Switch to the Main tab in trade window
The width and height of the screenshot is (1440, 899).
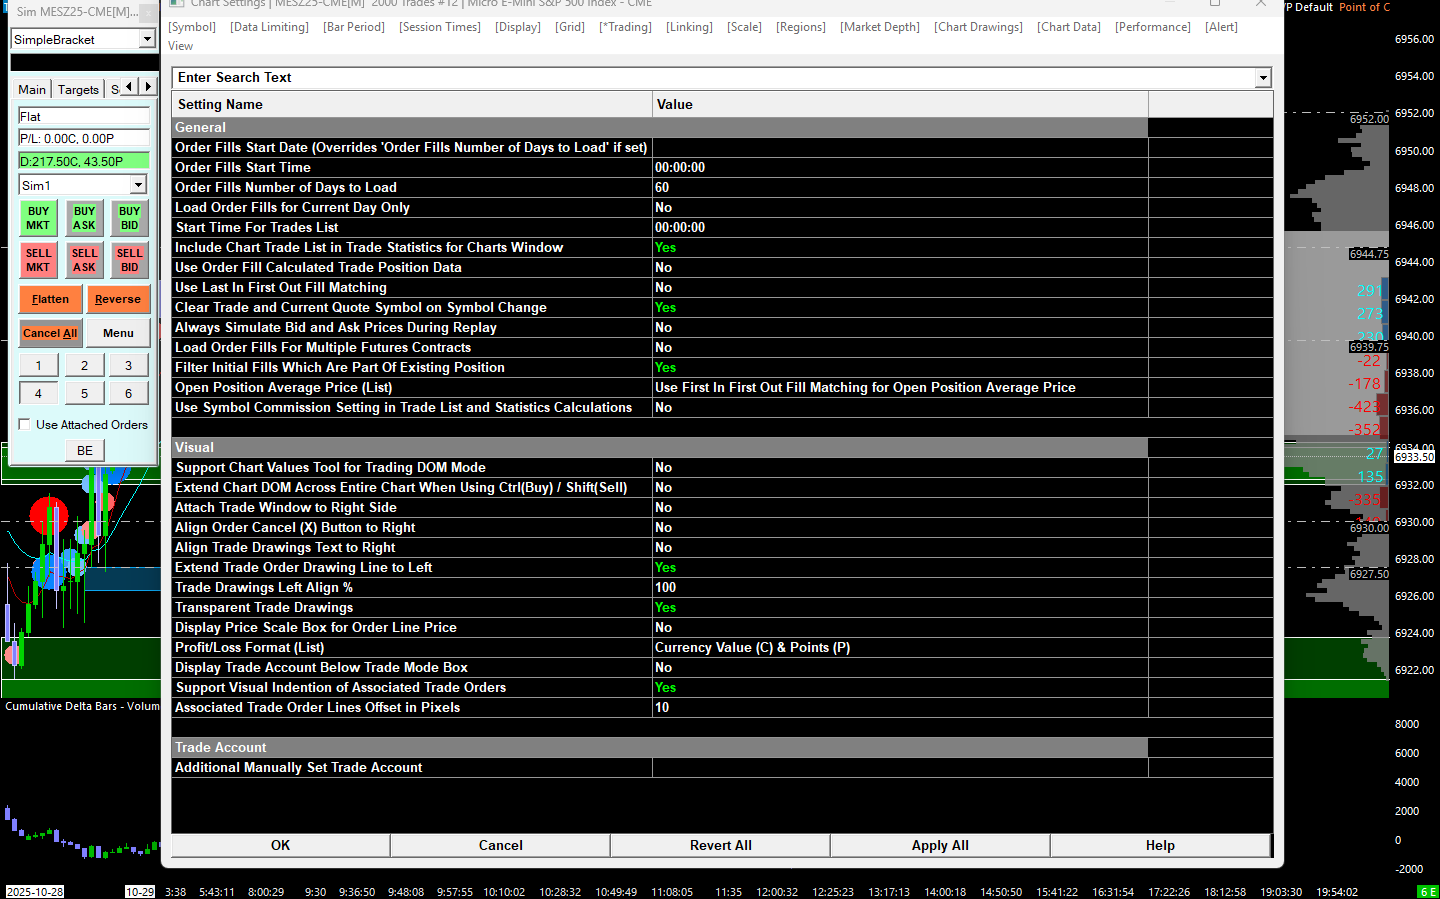[32, 89]
